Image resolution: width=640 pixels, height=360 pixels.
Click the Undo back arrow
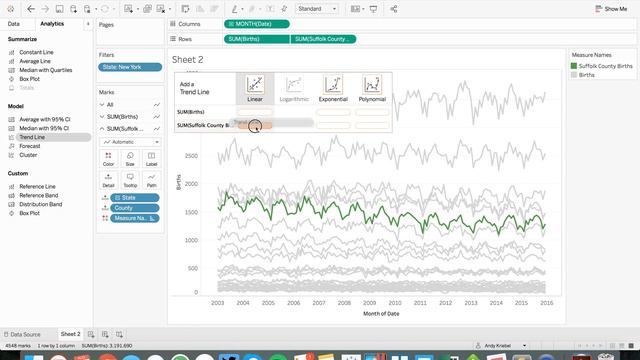[31, 9]
